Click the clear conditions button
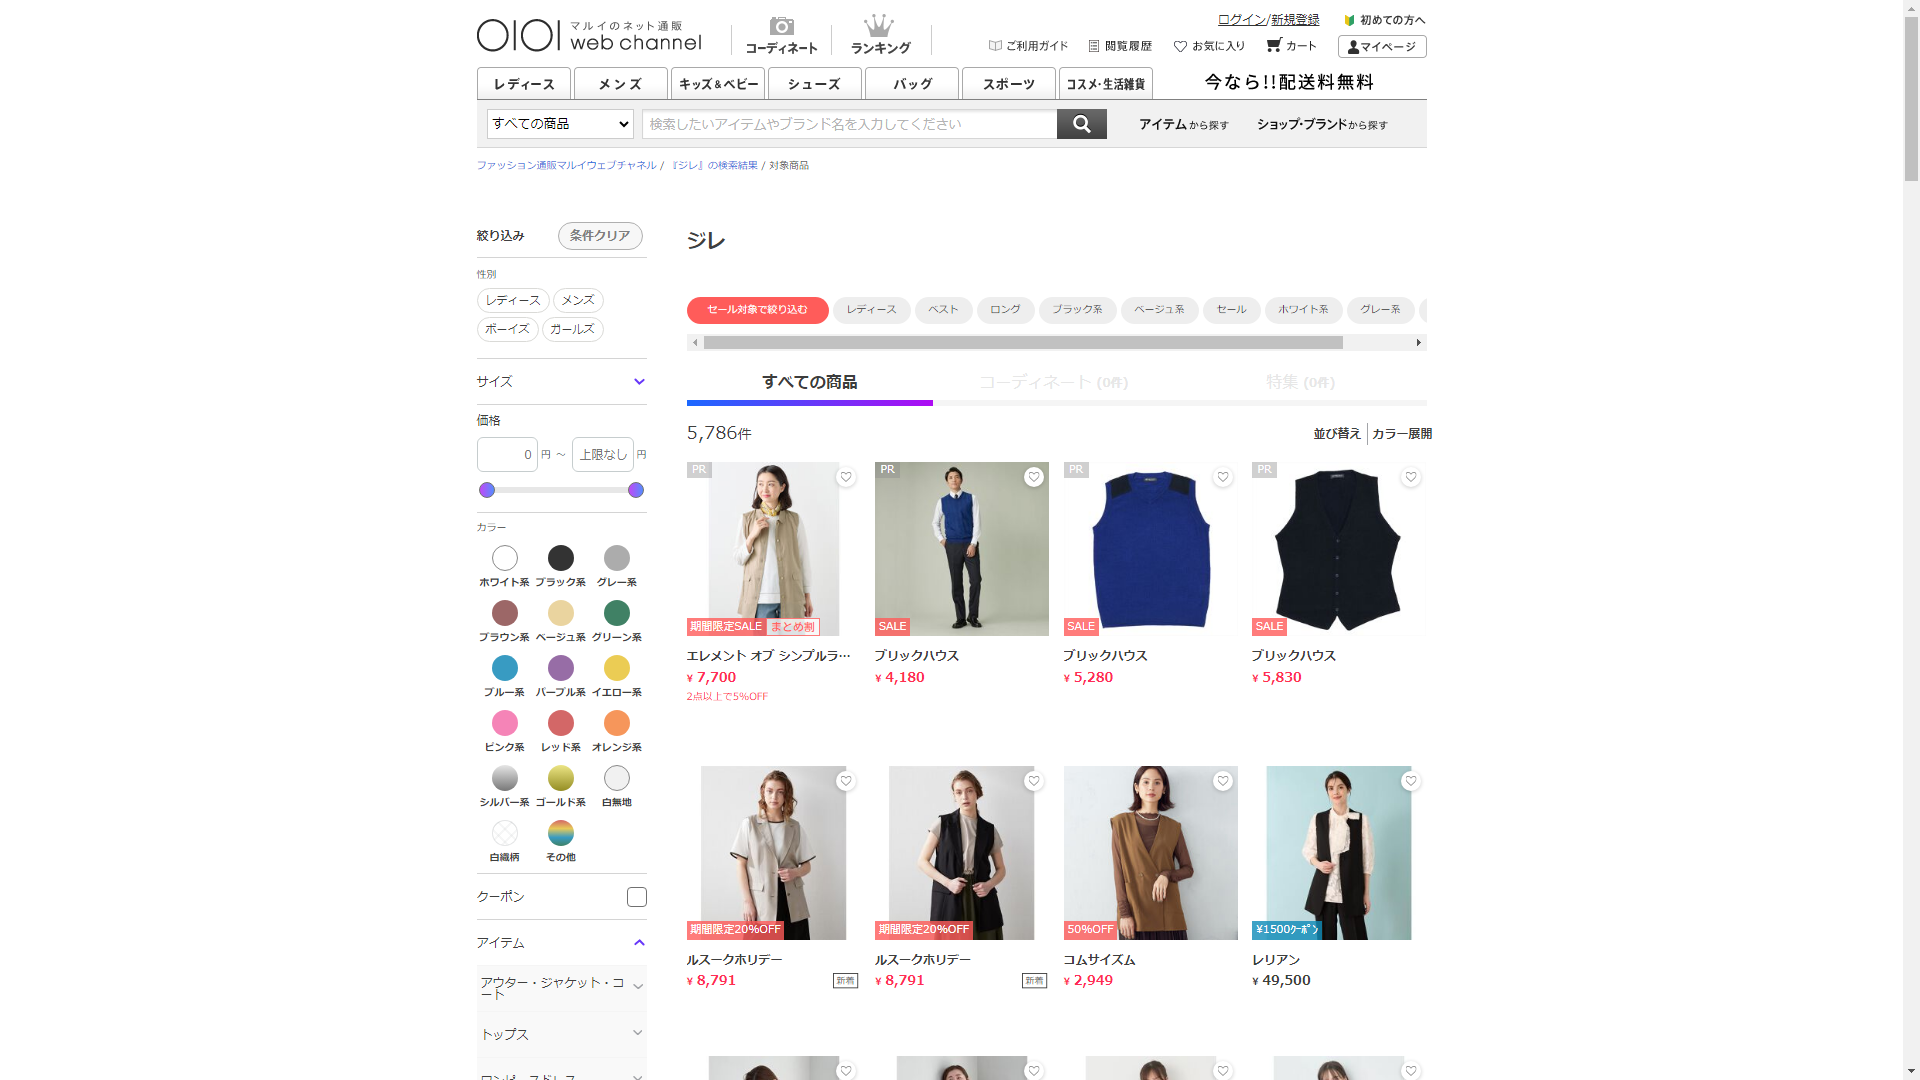This screenshot has width=1920, height=1080. pos(600,236)
